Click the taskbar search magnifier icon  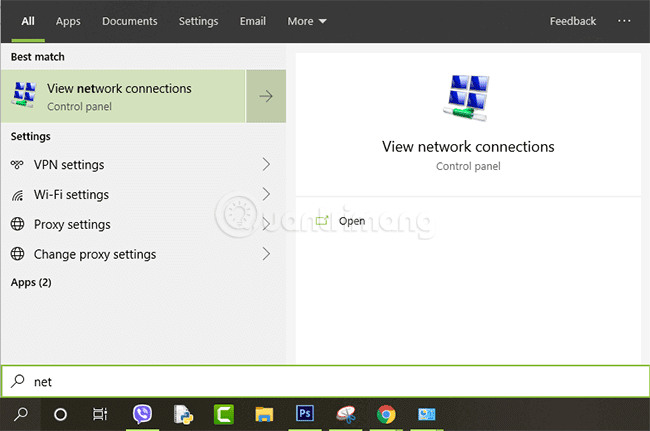20,414
